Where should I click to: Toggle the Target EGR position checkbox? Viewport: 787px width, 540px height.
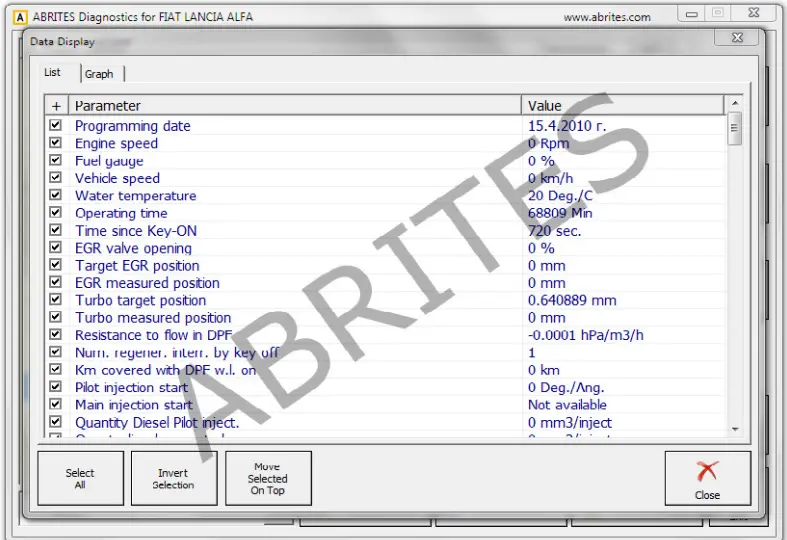(x=55, y=264)
